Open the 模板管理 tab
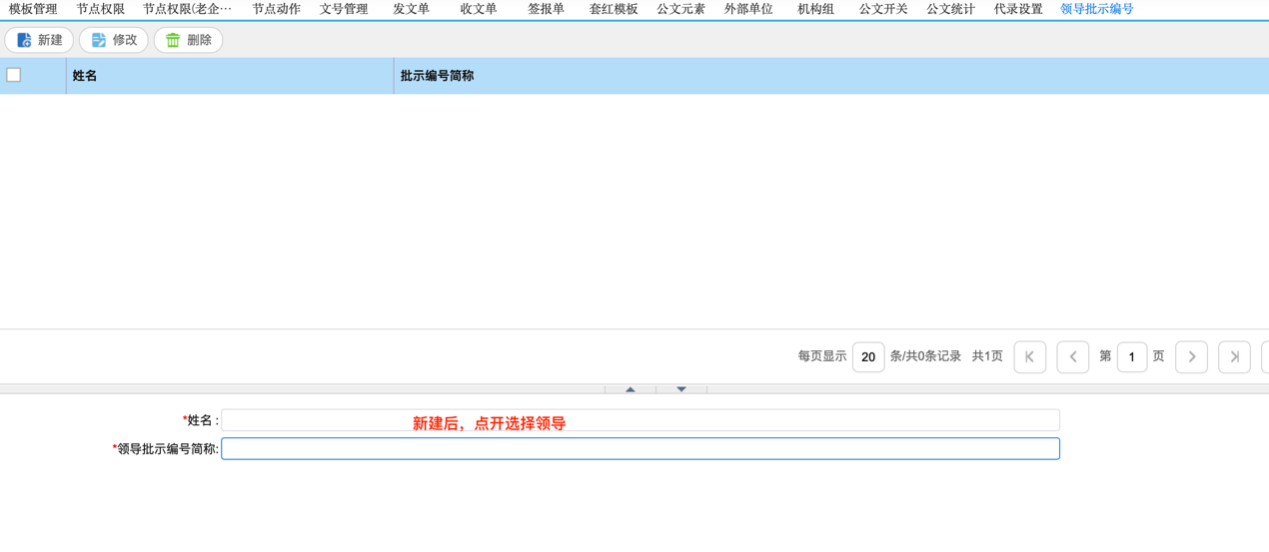This screenshot has width=1269, height=552. pyautogui.click(x=33, y=9)
